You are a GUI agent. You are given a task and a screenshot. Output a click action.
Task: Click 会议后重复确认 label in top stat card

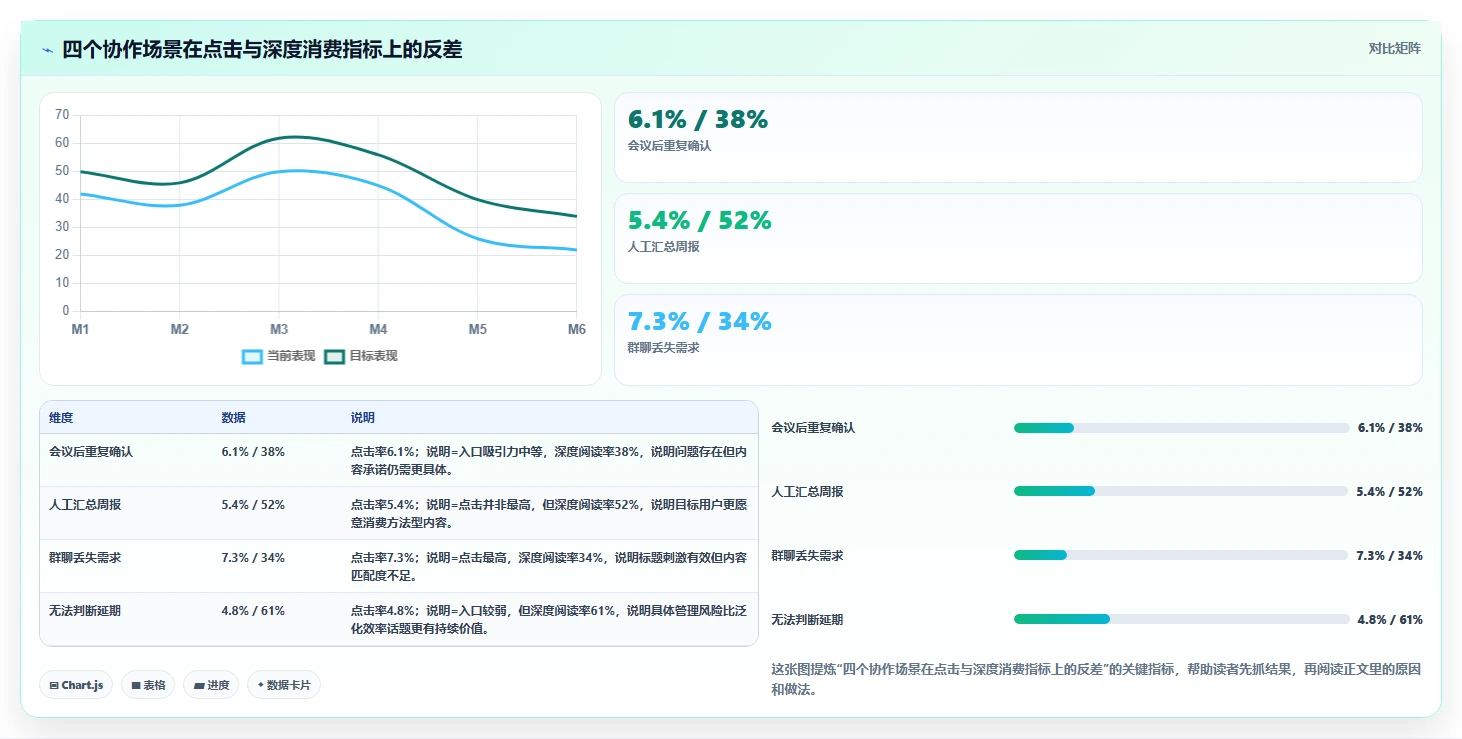[x=669, y=146]
